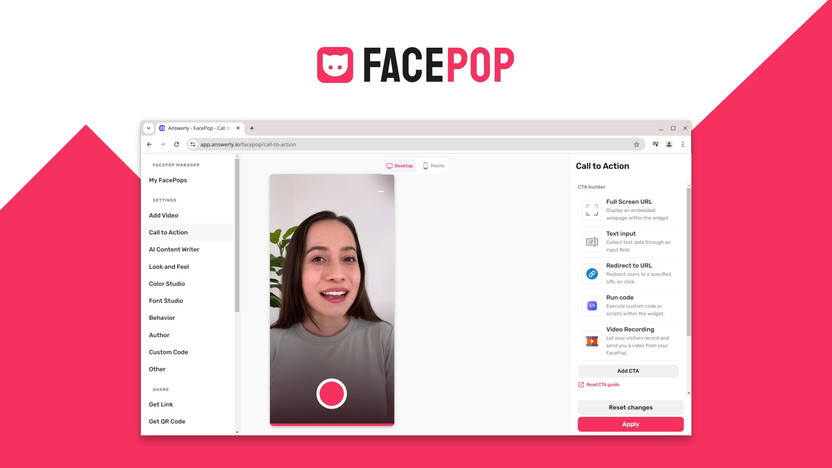832x468 pixels.
Task: Open Look and Feel settings
Action: point(169,267)
